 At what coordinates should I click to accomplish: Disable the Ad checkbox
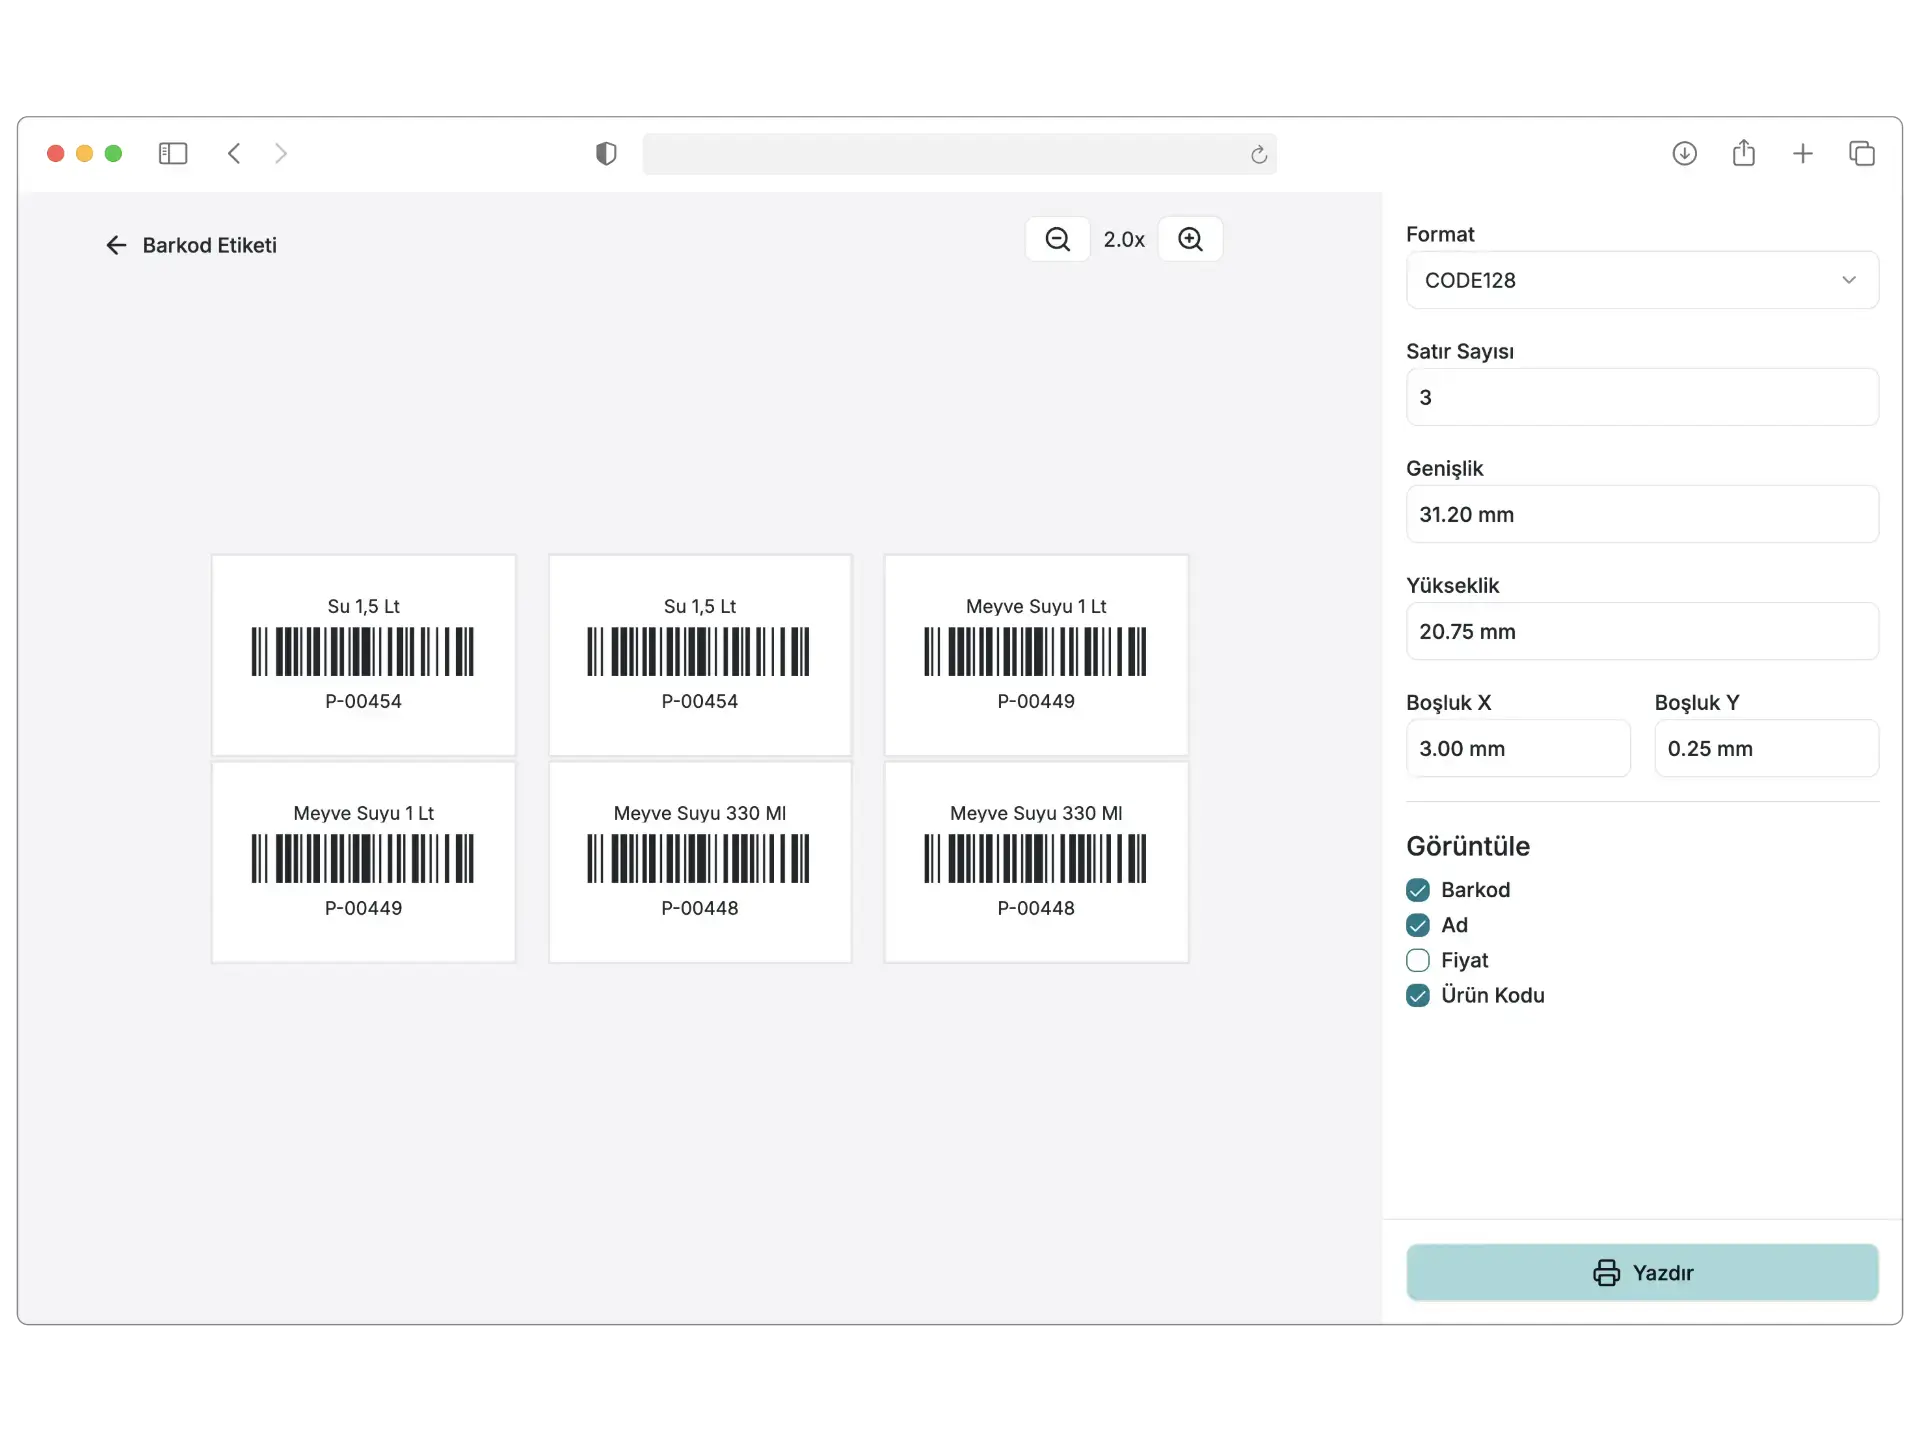(1417, 925)
